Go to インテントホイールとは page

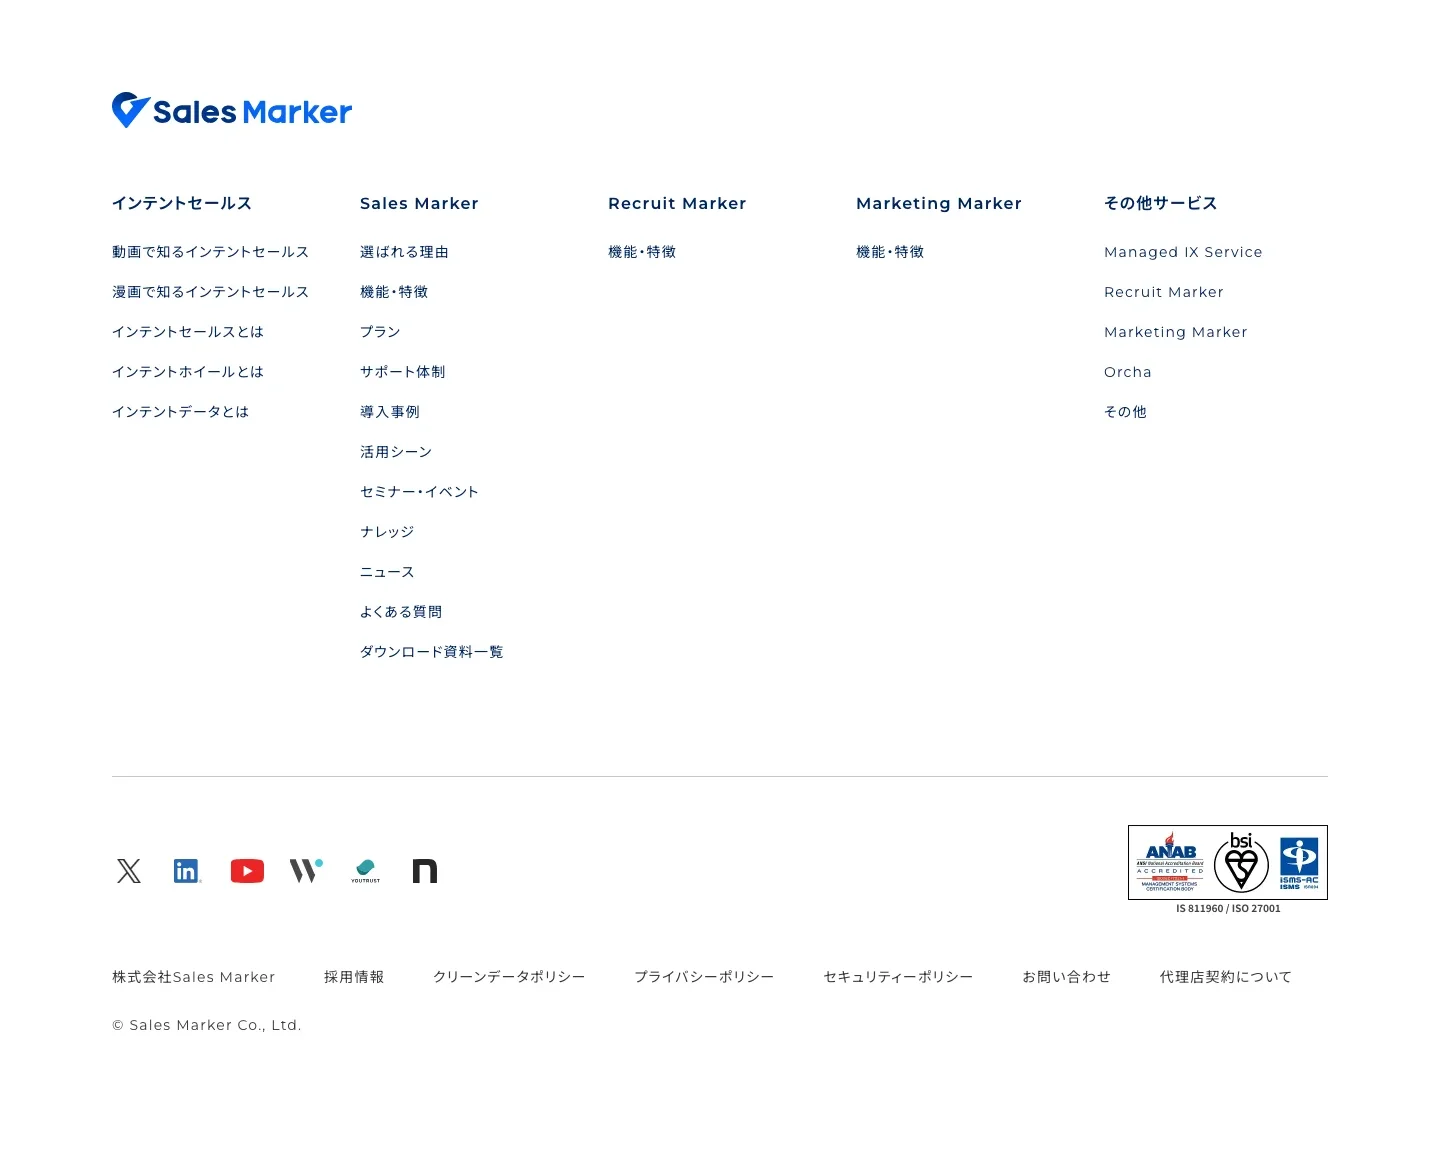click(188, 372)
